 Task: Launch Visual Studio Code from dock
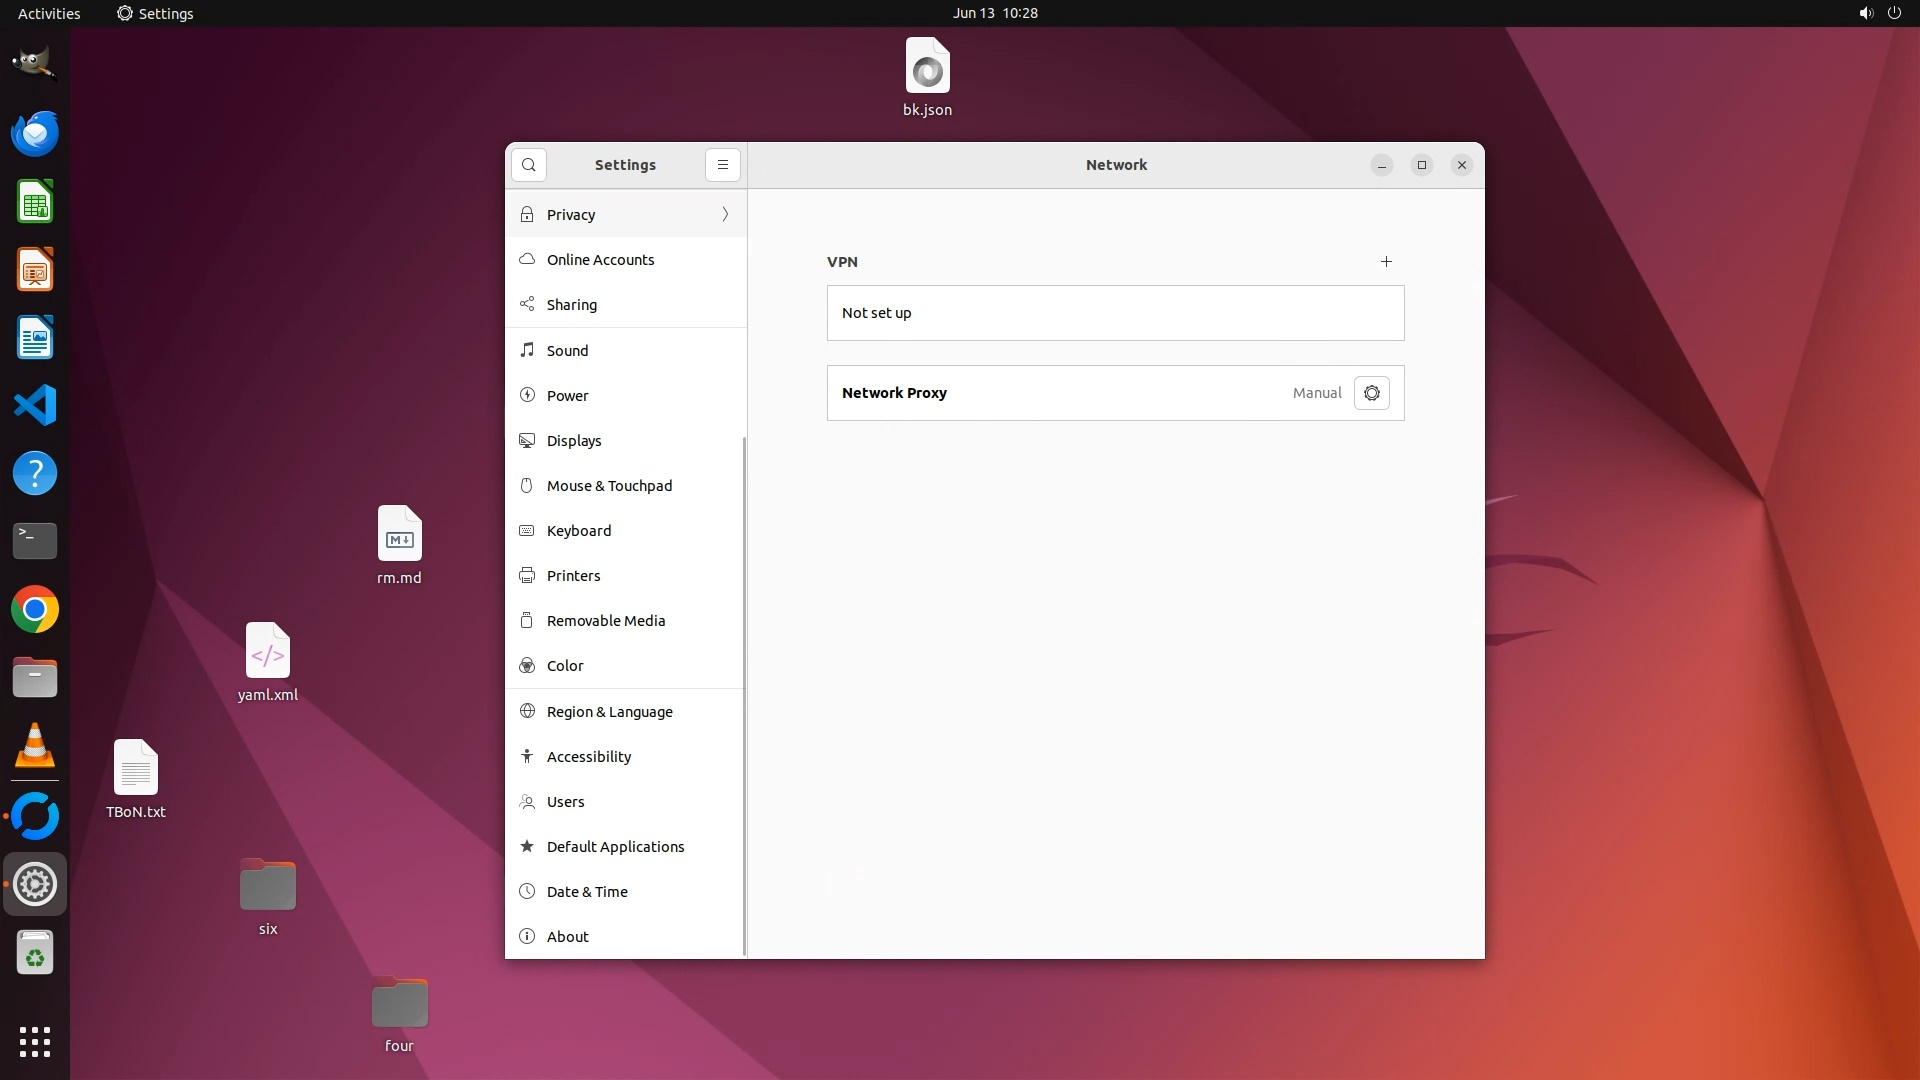[35, 406]
